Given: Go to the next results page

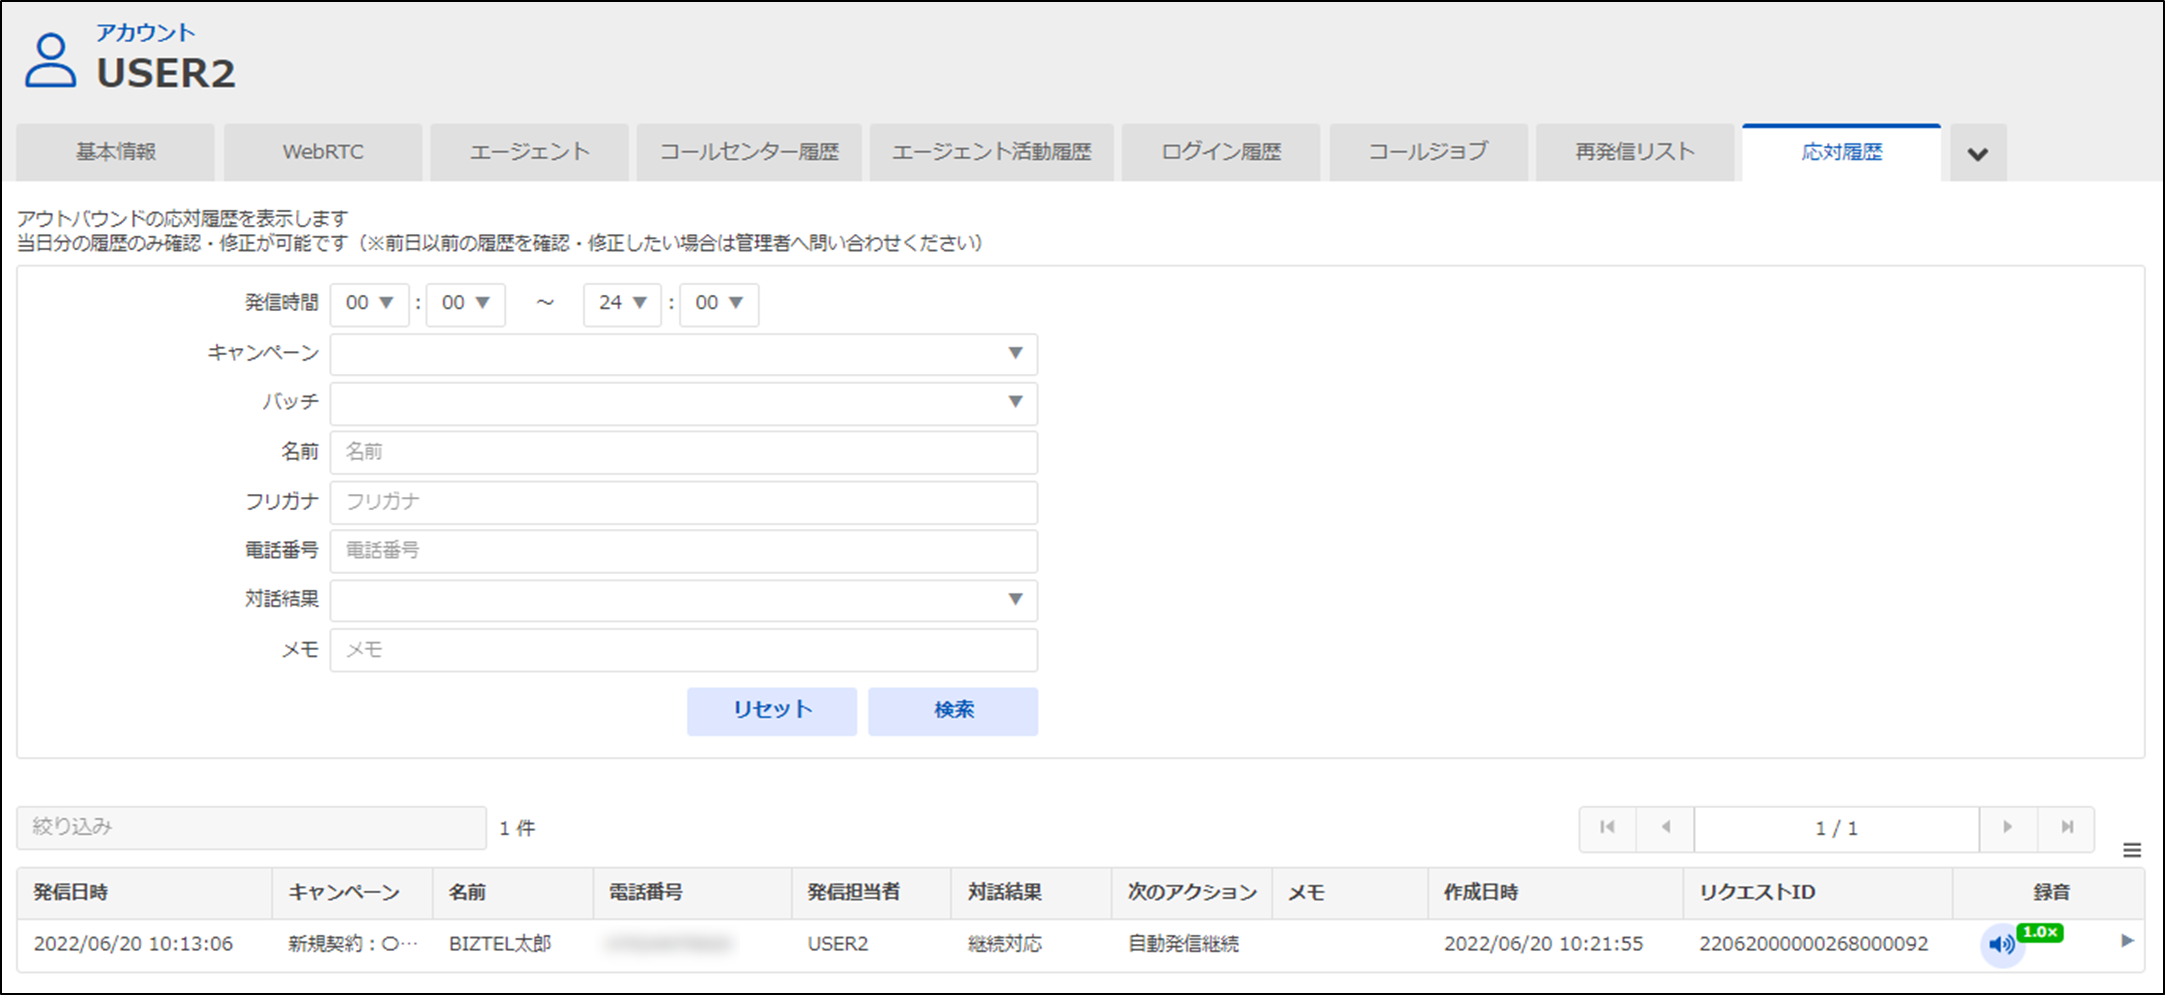Looking at the screenshot, I should (x=2007, y=828).
